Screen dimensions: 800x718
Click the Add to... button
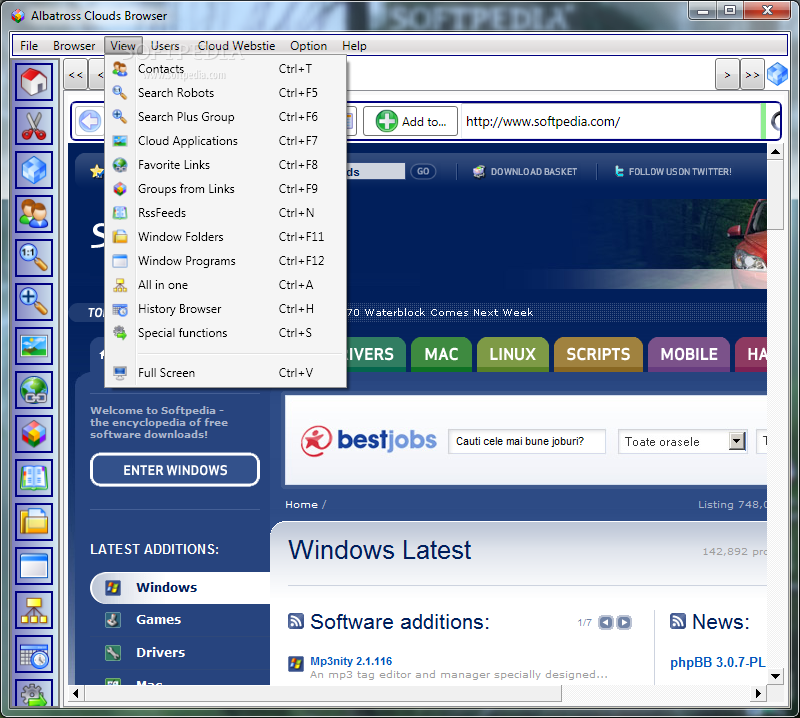(410, 121)
